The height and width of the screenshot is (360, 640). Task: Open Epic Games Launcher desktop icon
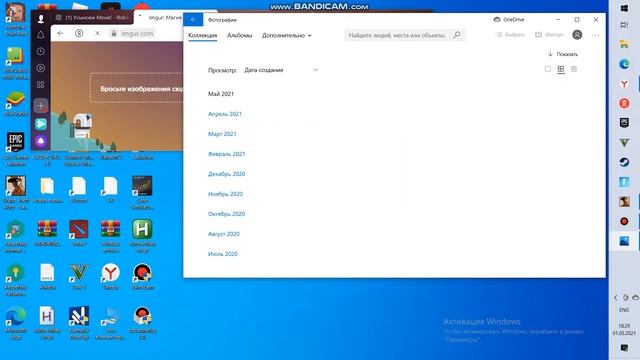pos(16,148)
